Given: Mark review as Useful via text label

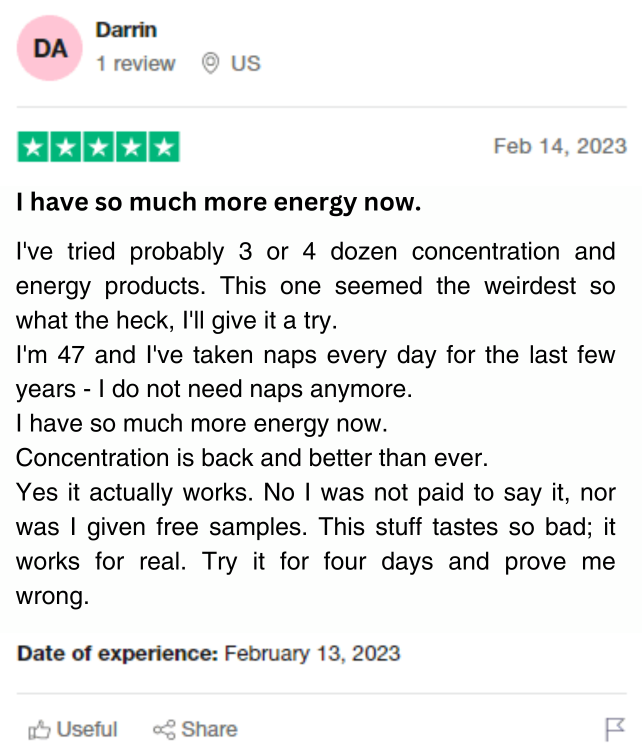Looking at the screenshot, I should (87, 729).
